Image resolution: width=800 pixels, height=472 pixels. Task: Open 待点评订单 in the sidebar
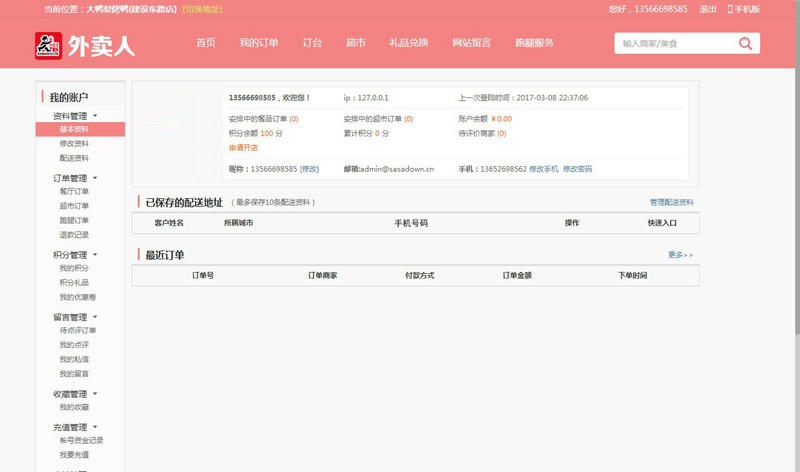[x=78, y=330]
